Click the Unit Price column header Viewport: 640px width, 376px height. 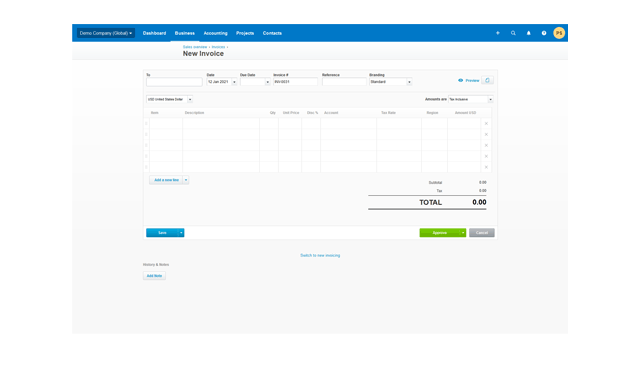click(x=291, y=113)
